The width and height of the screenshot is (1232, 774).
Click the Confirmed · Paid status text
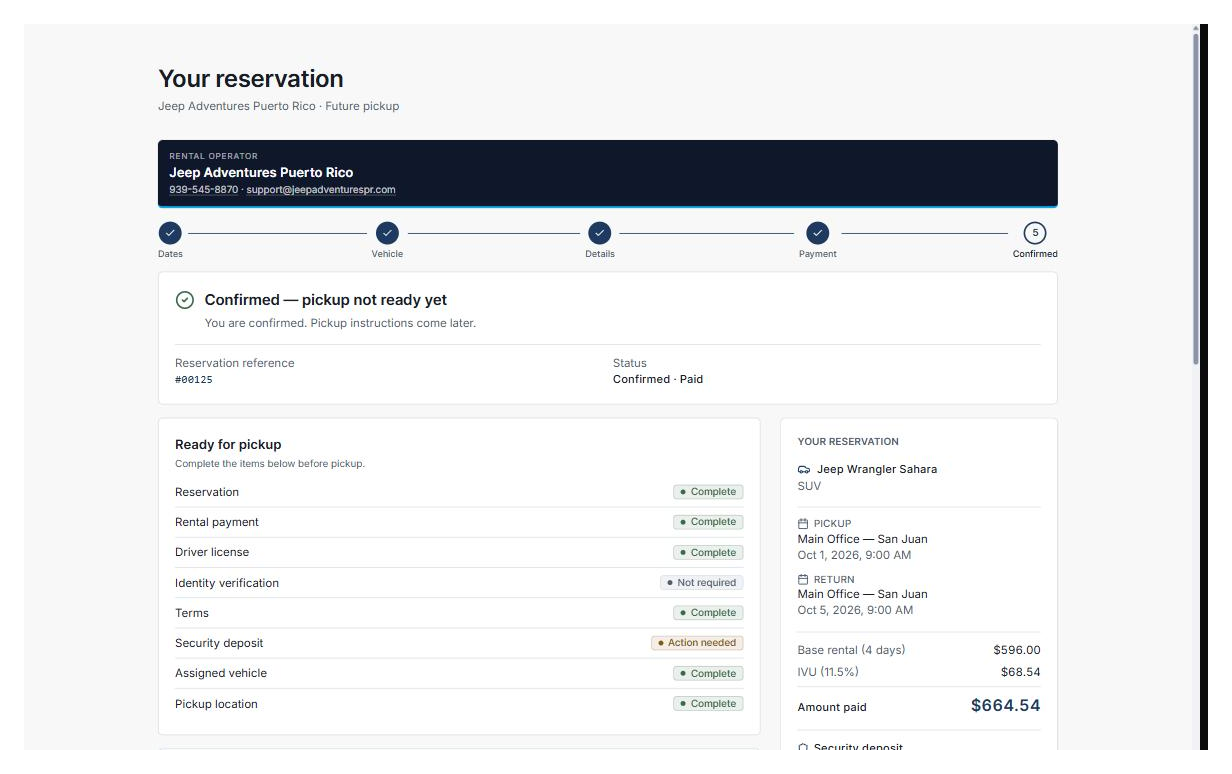pos(658,379)
